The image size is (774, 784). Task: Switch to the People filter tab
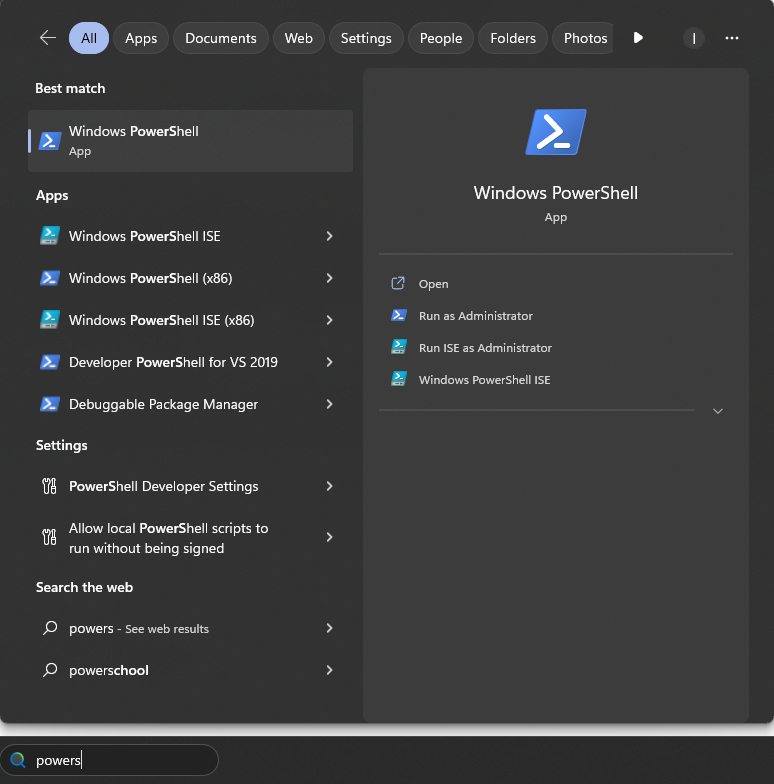click(440, 38)
